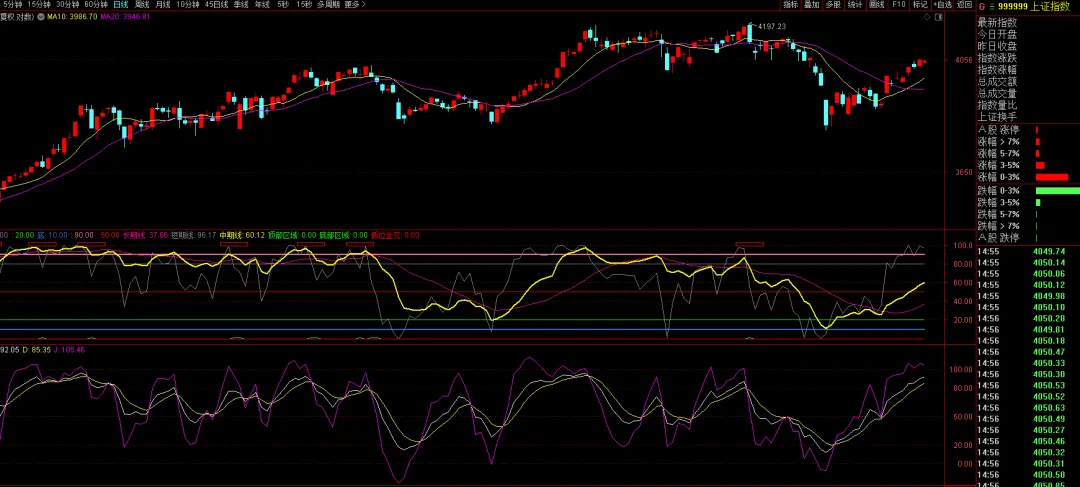Click the 底部区域 0.00 indicator label
This screenshot has width=1080, height=487.
coord(343,236)
